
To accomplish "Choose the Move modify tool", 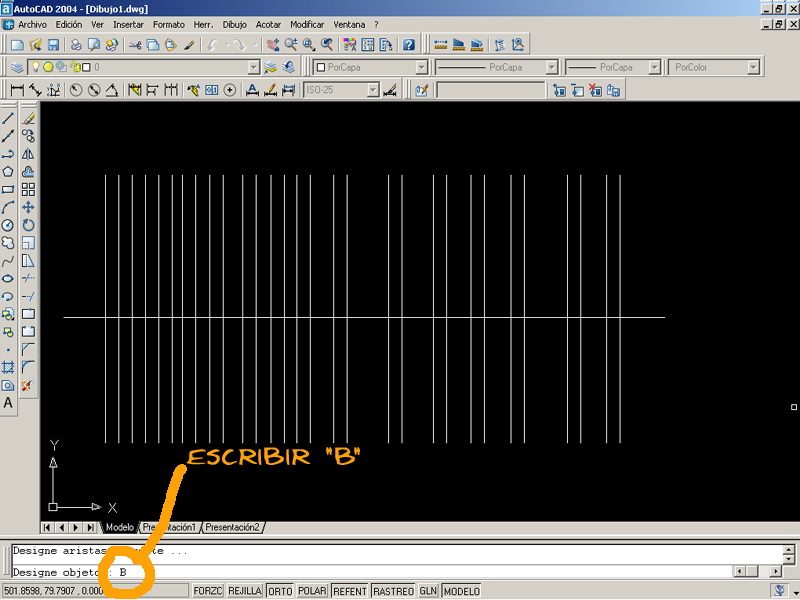I will coord(29,208).
